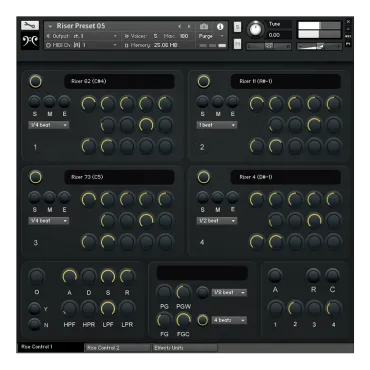Adjust the Tune knob

click(x=255, y=29)
